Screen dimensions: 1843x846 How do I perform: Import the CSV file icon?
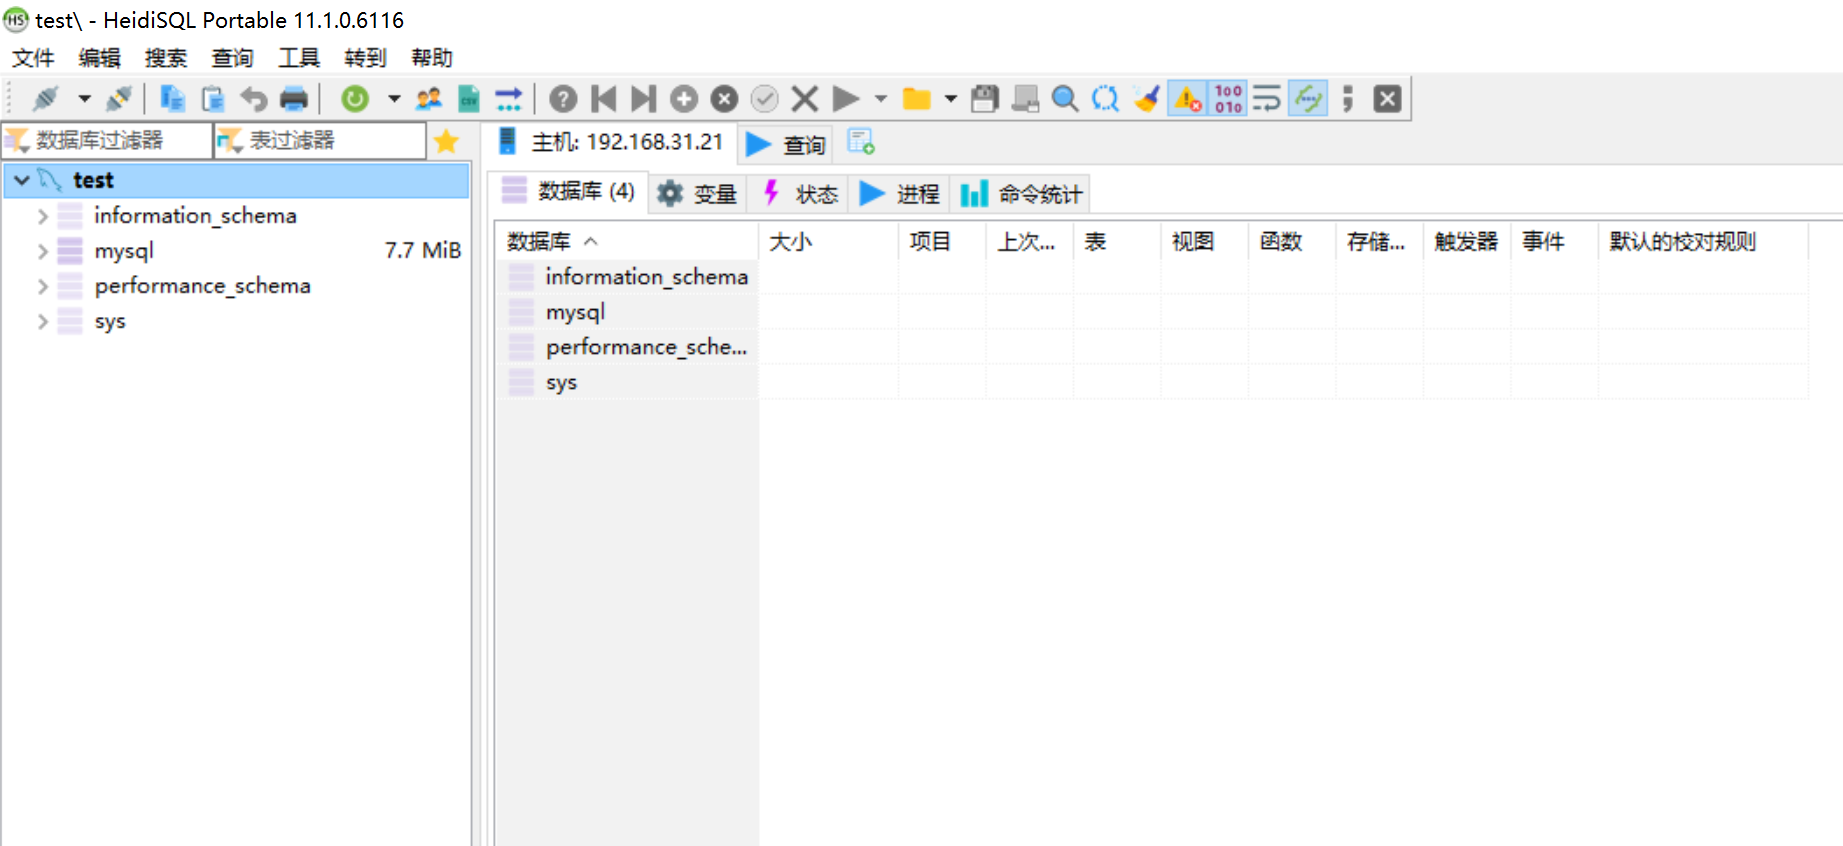[x=468, y=98]
